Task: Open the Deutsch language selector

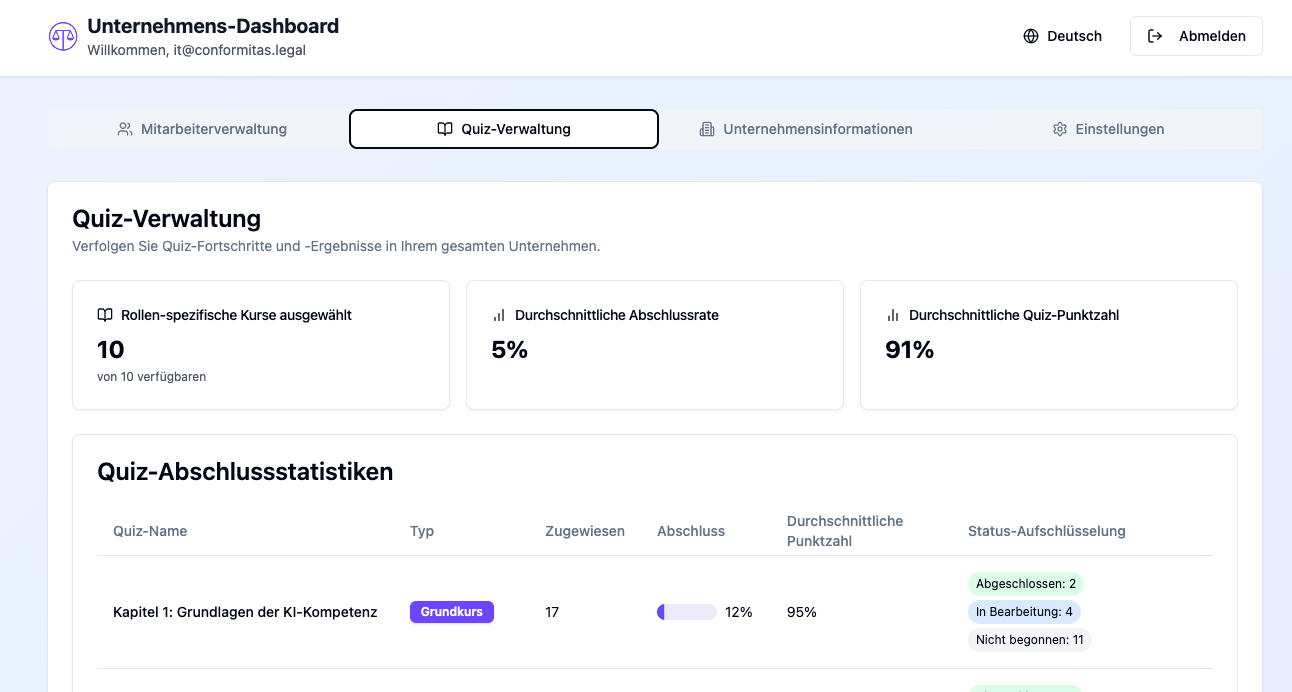Action: [x=1063, y=36]
